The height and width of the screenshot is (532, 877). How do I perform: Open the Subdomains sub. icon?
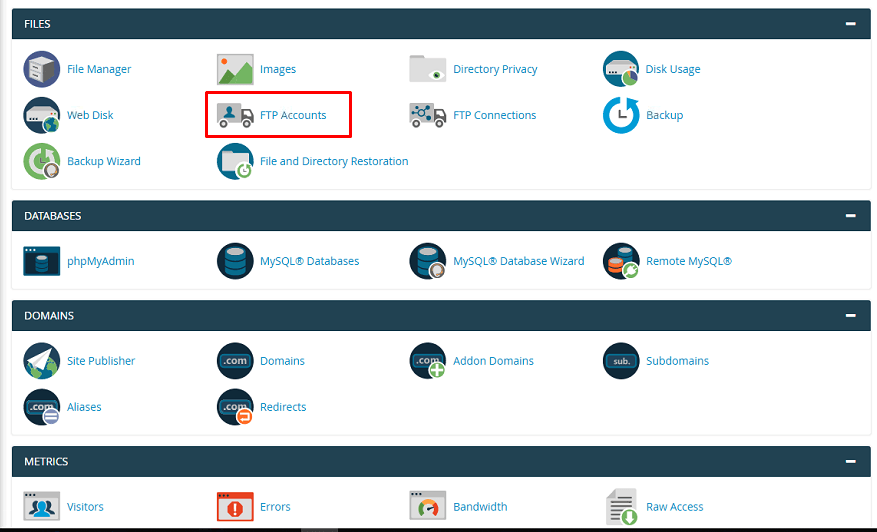[621, 361]
